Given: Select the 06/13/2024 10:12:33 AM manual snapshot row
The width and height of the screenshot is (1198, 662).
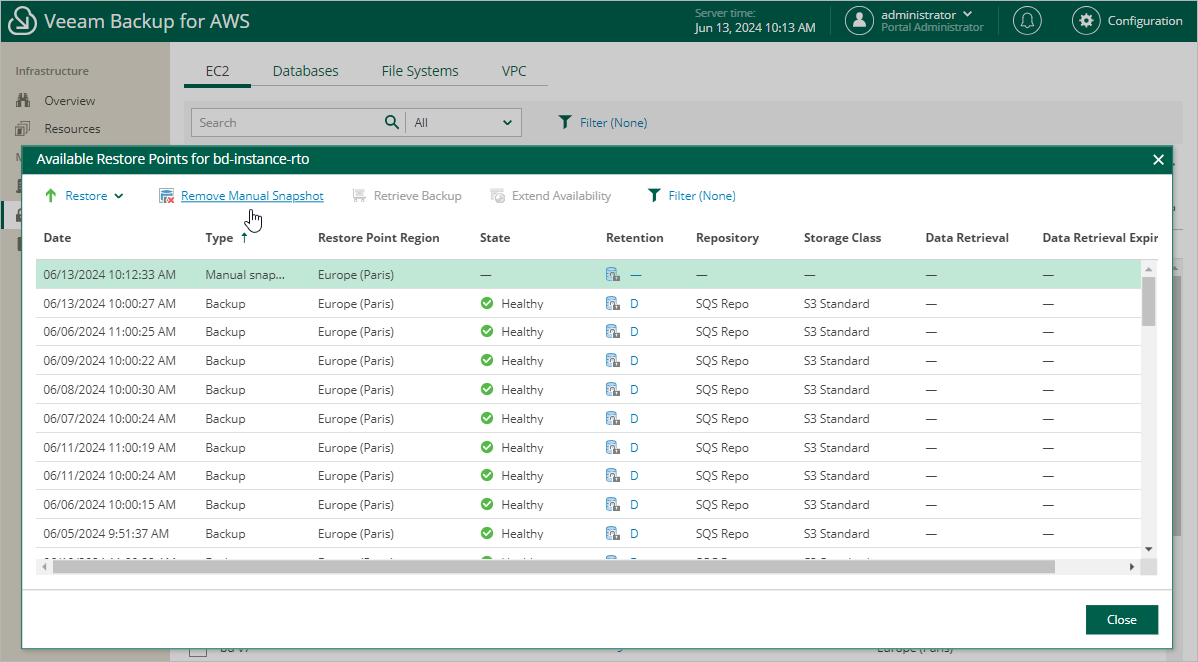Looking at the screenshot, I should click(x=588, y=274).
